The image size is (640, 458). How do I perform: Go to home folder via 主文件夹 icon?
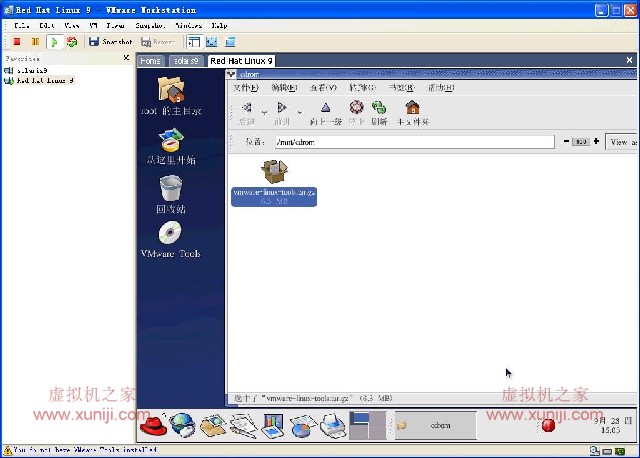413,113
